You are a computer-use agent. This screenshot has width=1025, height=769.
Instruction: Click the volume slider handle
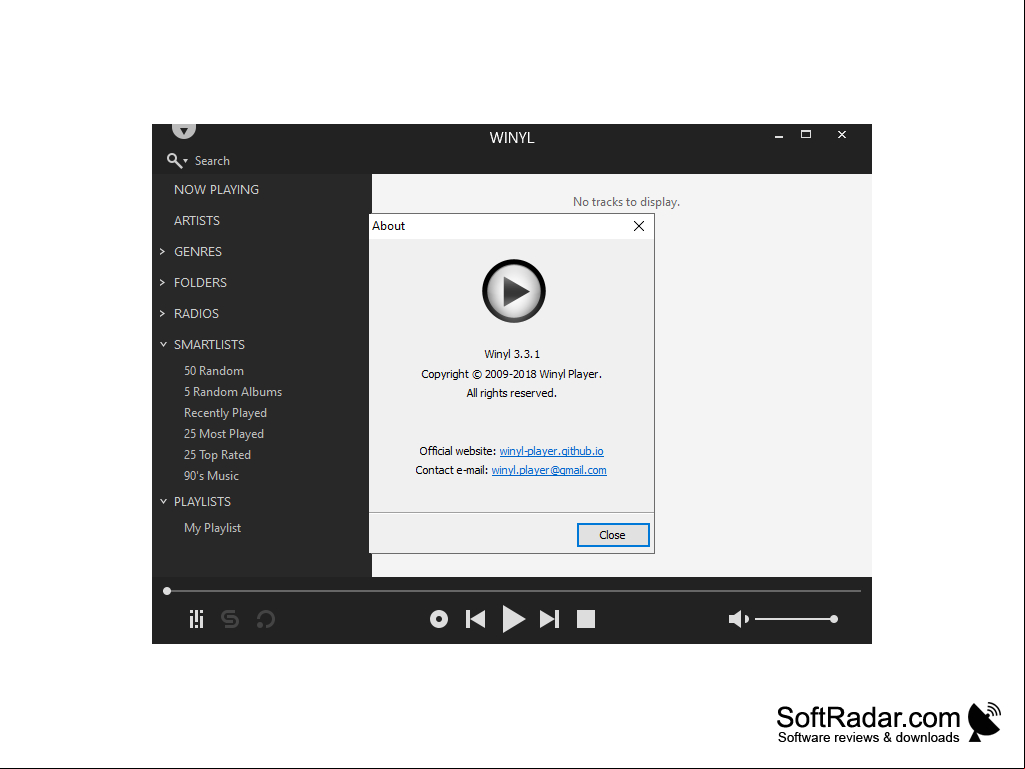point(833,619)
